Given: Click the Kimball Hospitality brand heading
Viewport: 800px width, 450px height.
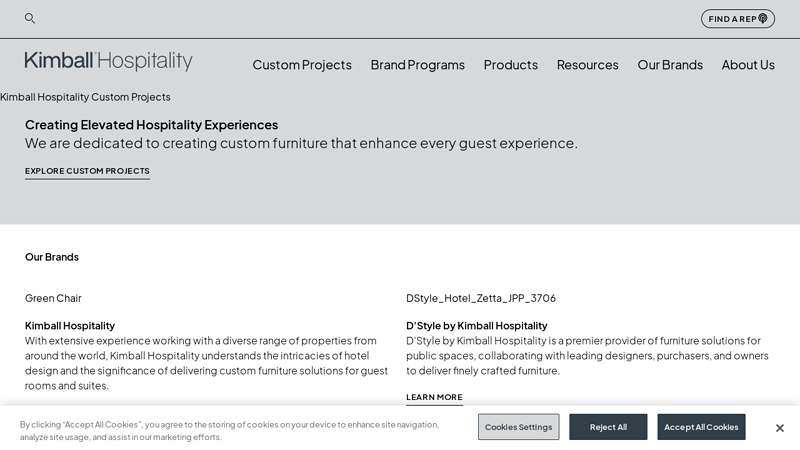Looking at the screenshot, I should coord(70,325).
